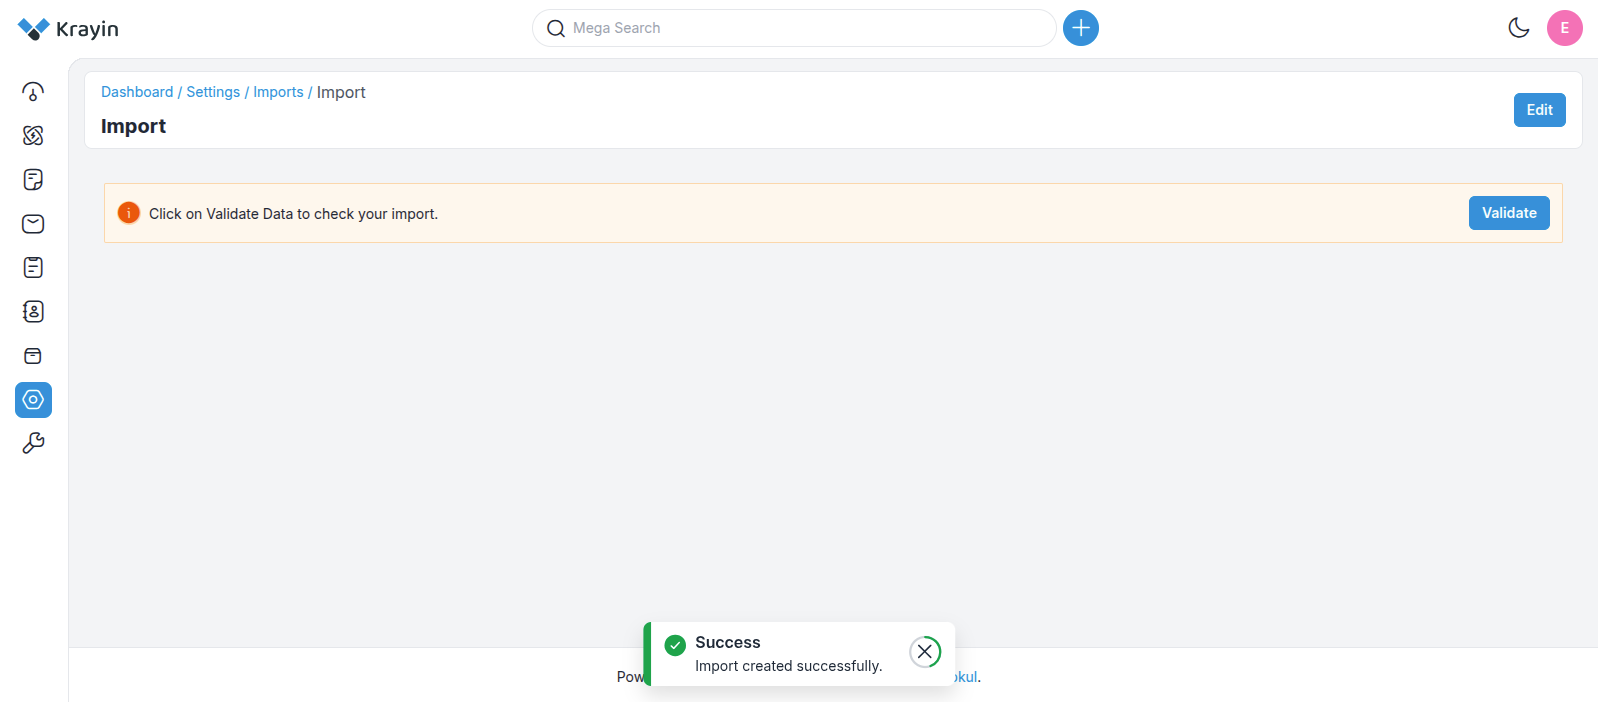Go to Settings via breadcrumb
This screenshot has width=1598, height=702.
tap(213, 92)
